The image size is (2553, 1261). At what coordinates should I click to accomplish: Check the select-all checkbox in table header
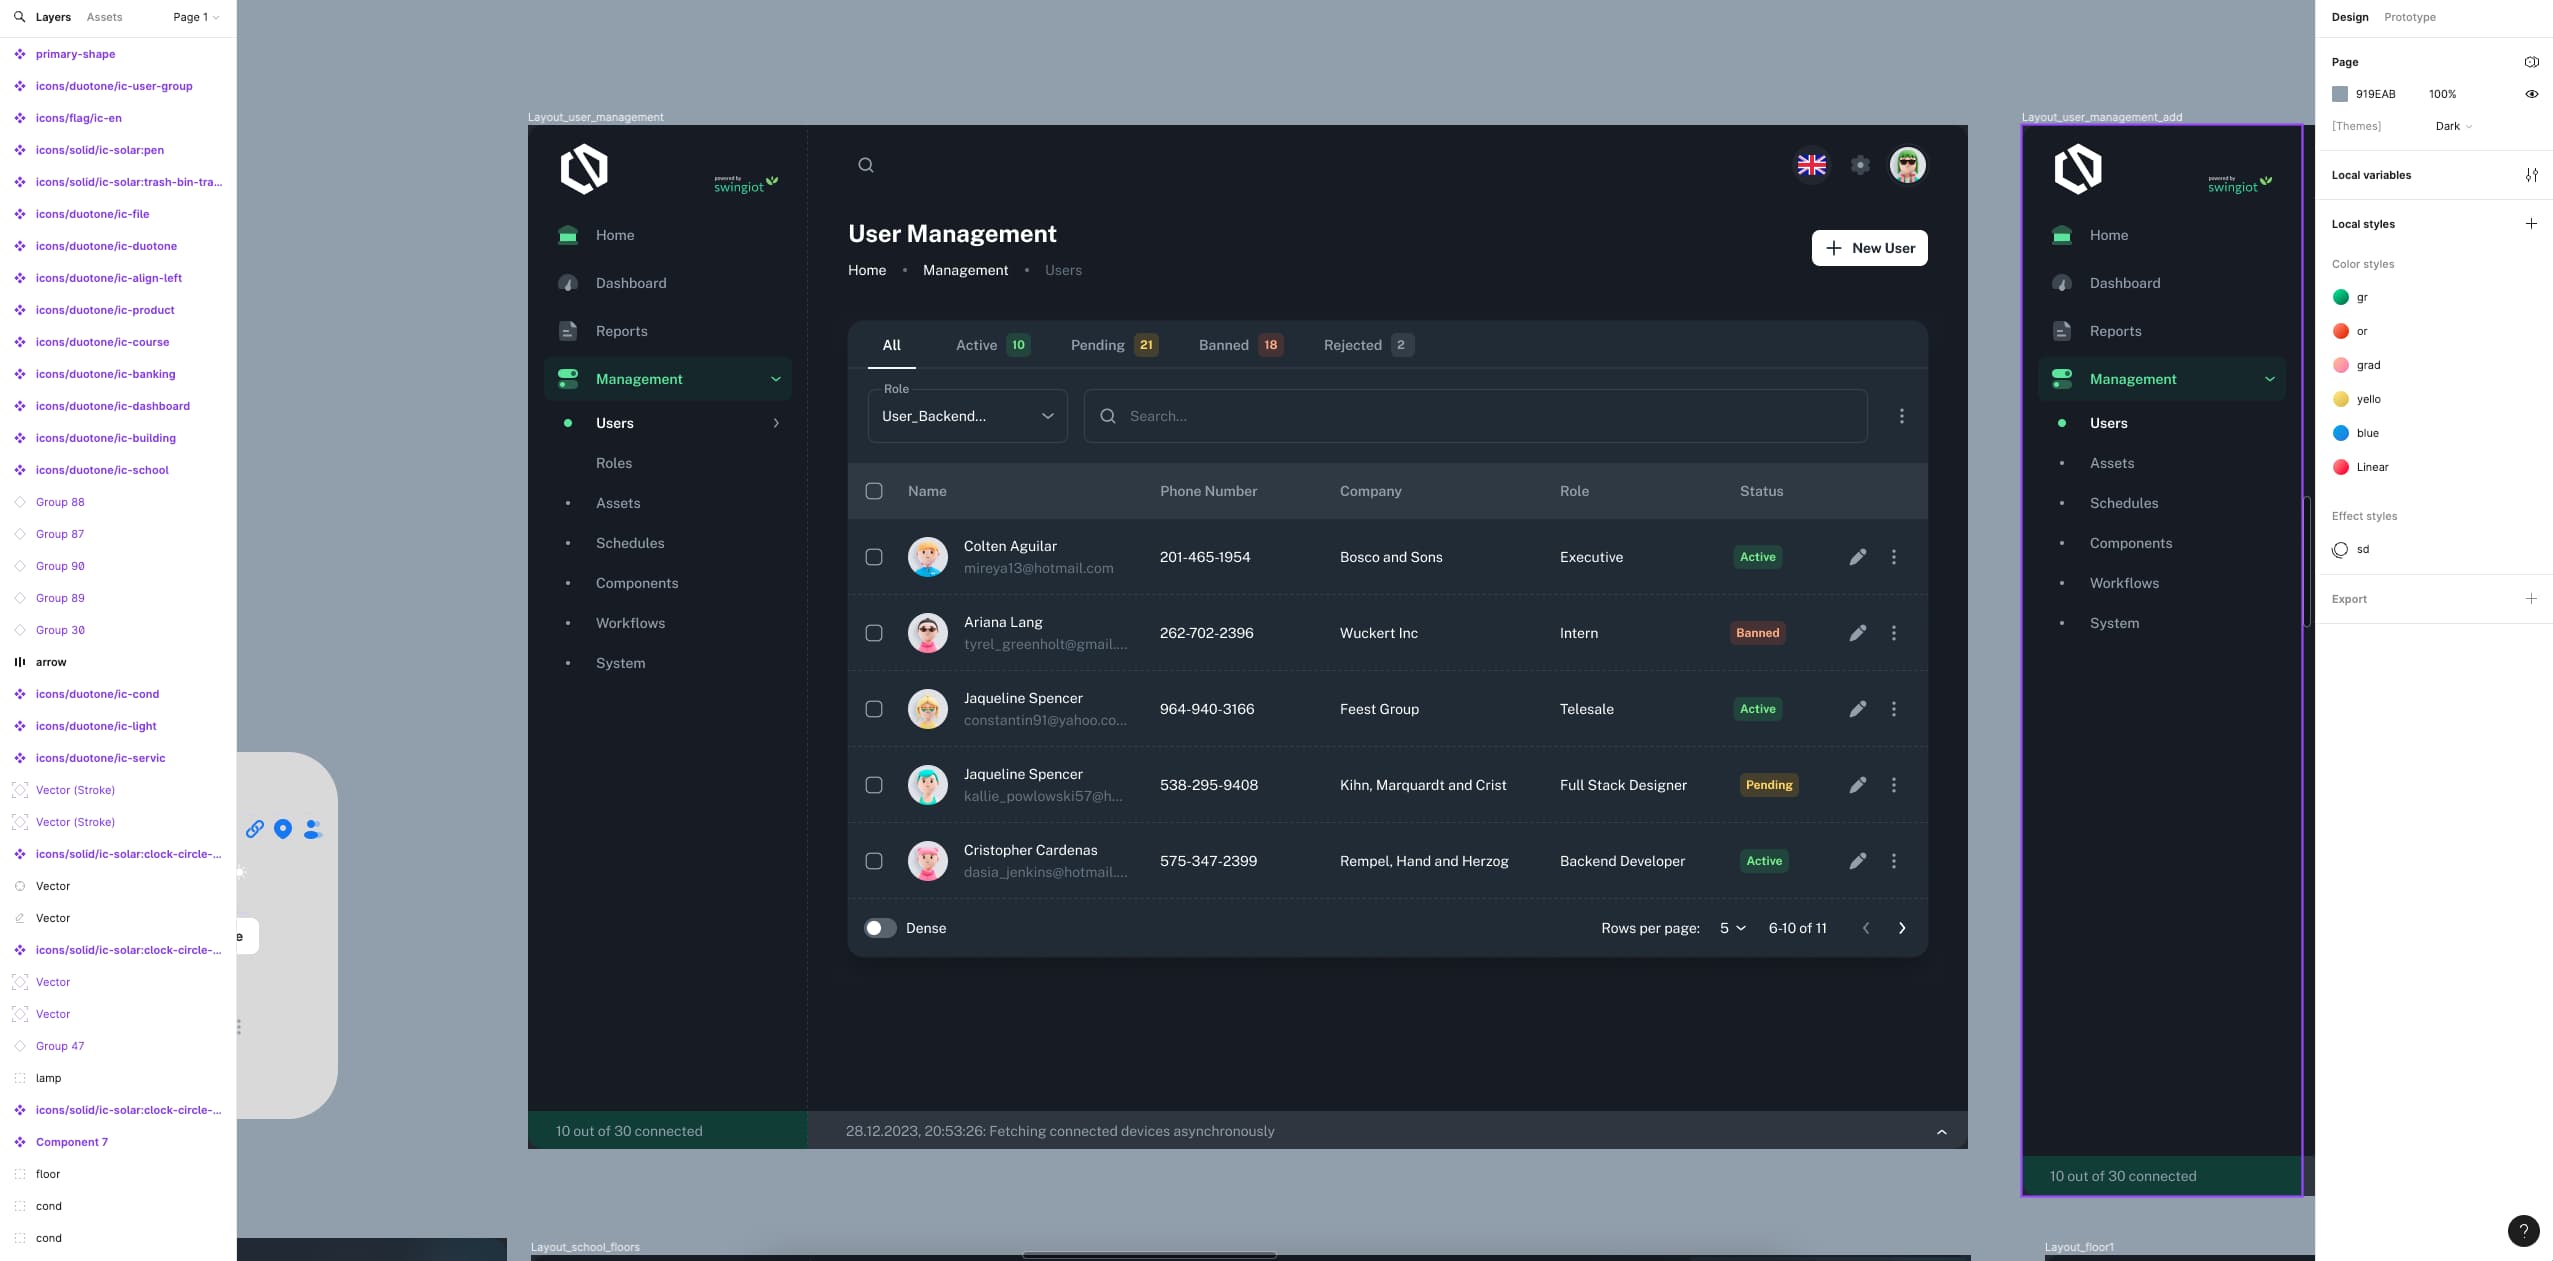874,491
